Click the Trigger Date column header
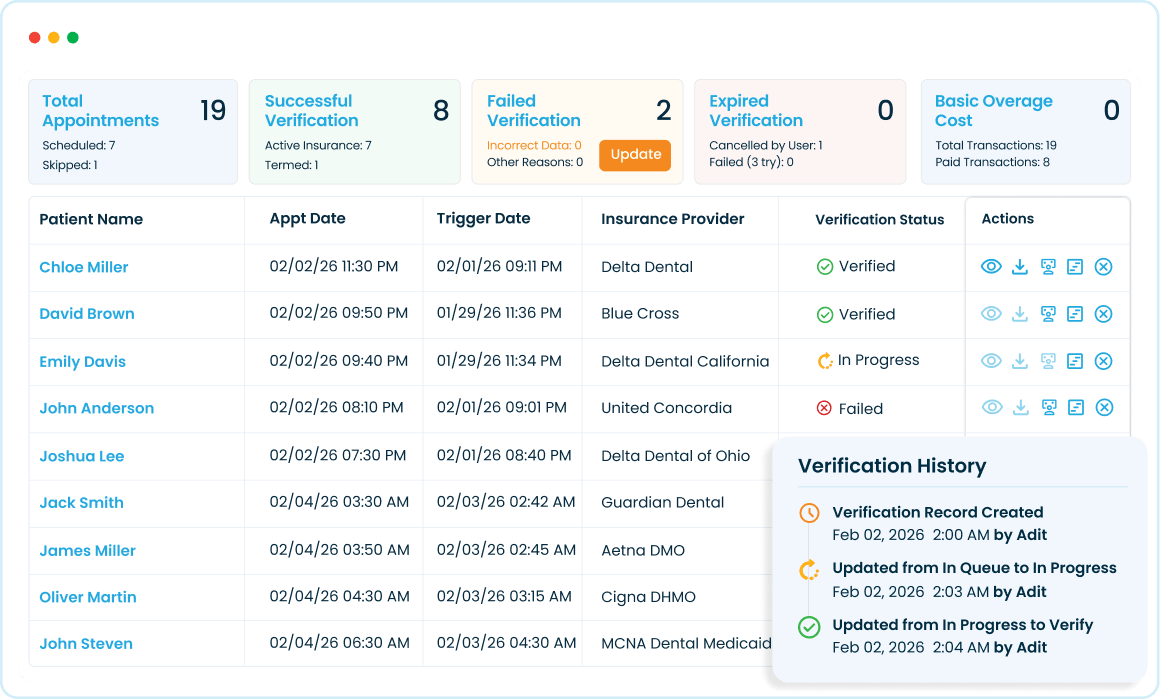Screen dimensions: 1160x699 coord(483,219)
